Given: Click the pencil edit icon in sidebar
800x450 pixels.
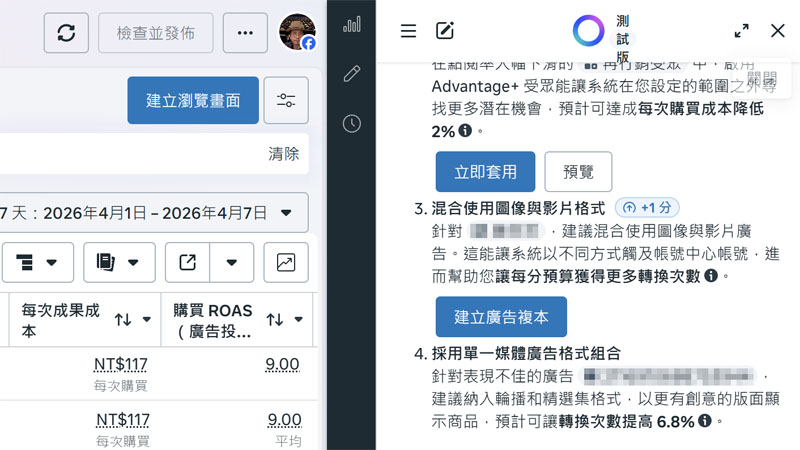Looking at the screenshot, I should coord(351,74).
